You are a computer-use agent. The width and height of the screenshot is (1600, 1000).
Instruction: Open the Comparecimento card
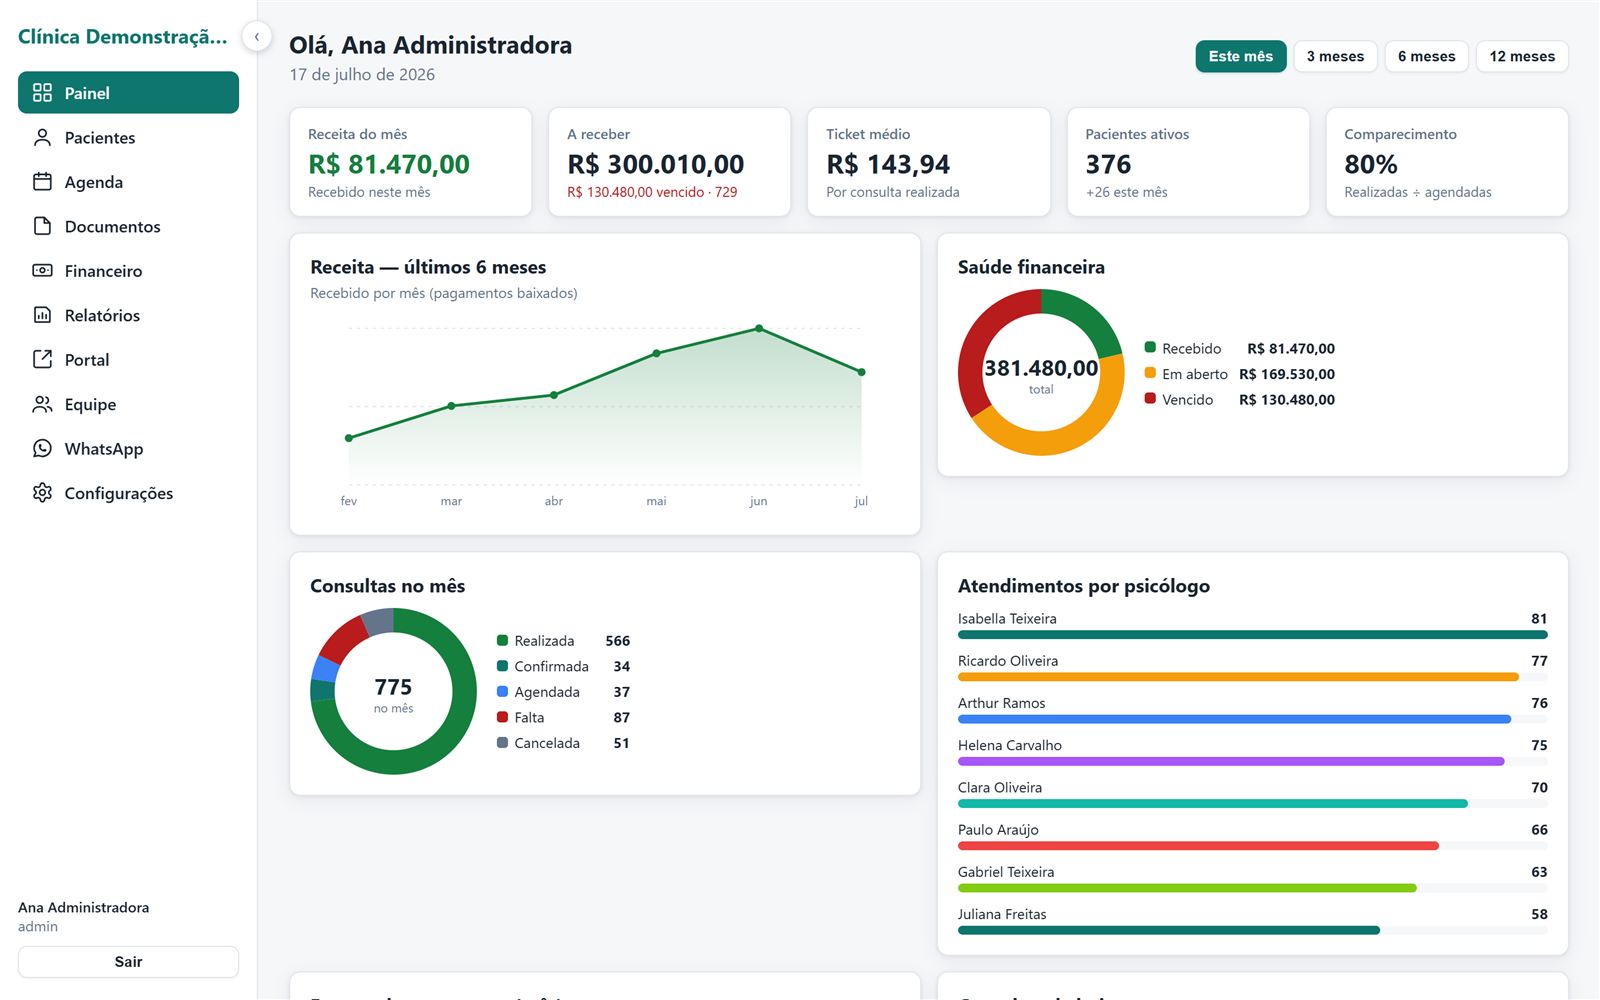[1447, 162]
